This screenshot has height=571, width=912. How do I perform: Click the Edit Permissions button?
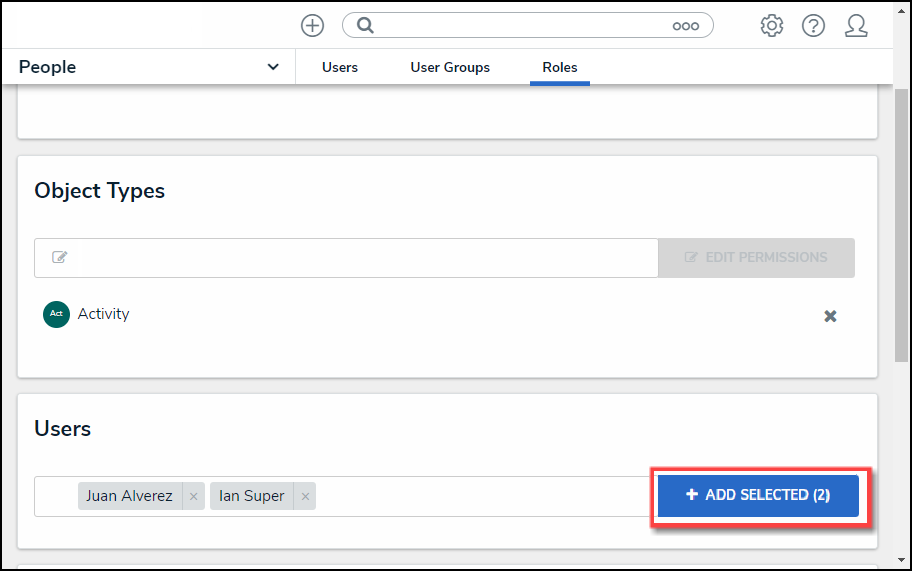pyautogui.click(x=756, y=257)
